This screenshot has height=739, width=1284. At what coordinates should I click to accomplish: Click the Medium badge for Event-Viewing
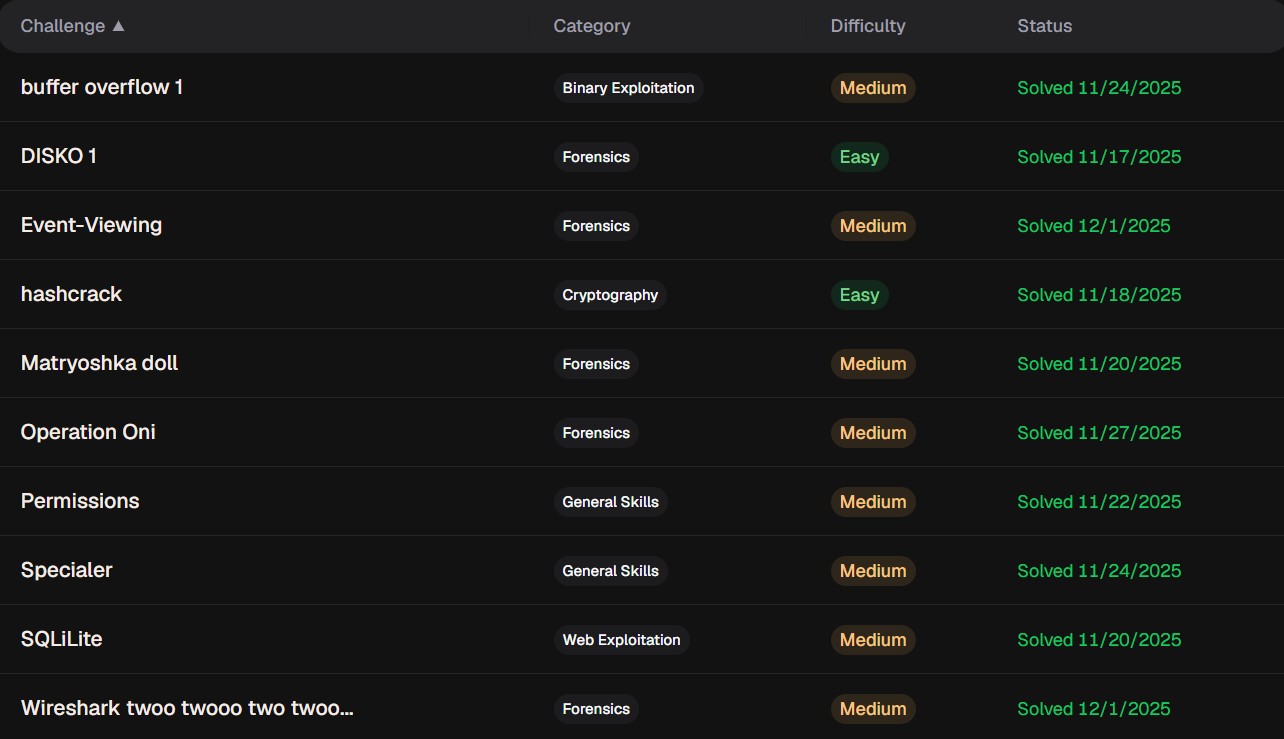[x=873, y=226]
